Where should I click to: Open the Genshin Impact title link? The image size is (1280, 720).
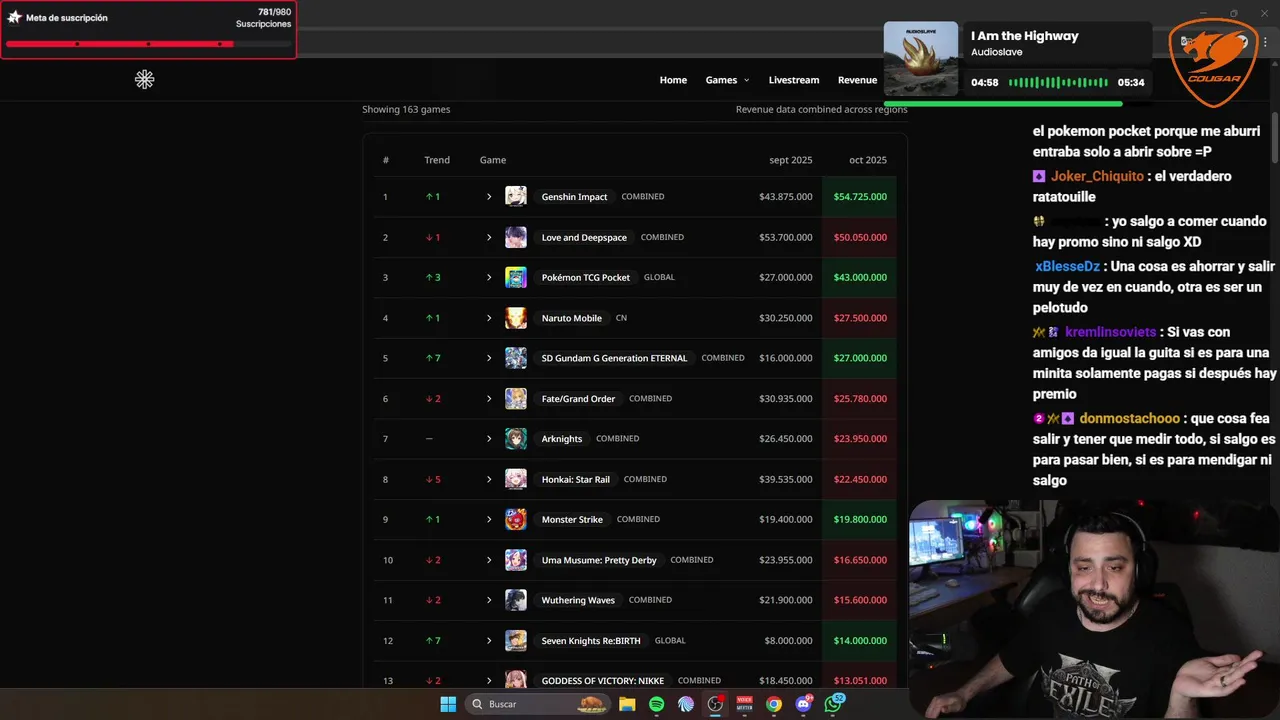574,197
